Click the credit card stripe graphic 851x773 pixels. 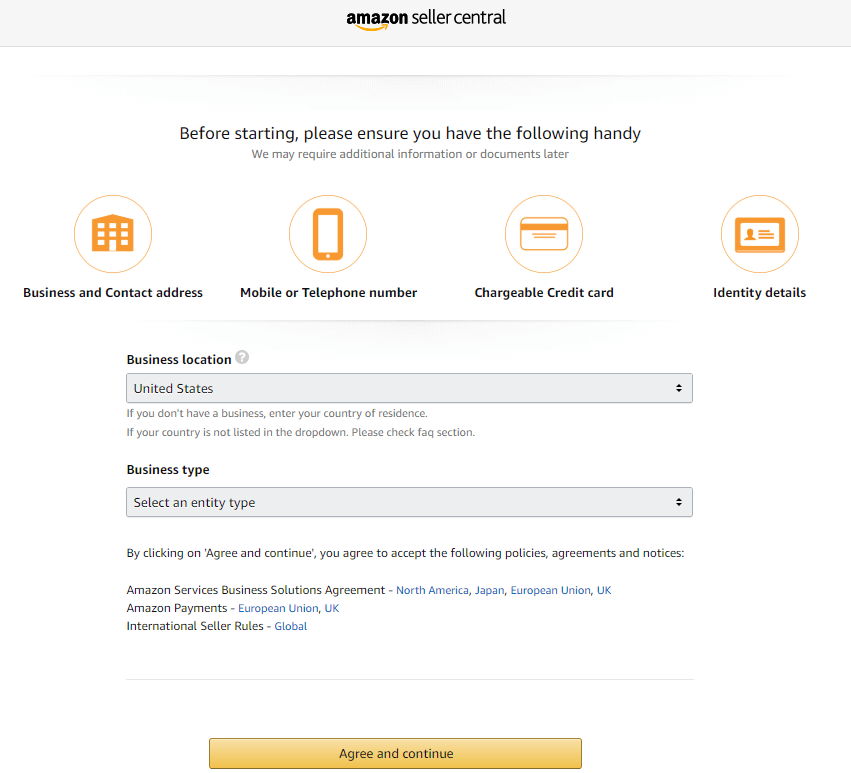point(544,228)
